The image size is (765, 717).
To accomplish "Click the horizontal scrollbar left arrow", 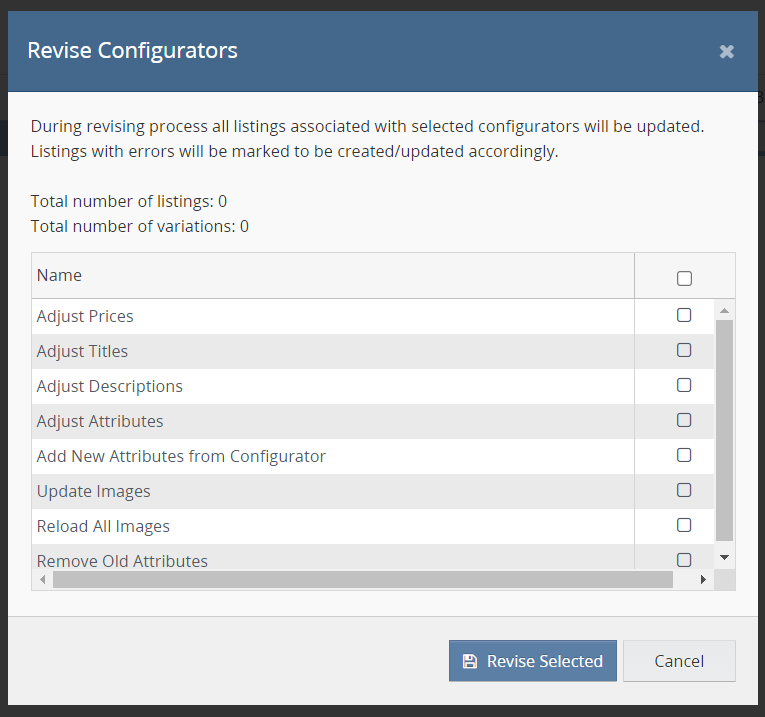I will (x=43, y=580).
